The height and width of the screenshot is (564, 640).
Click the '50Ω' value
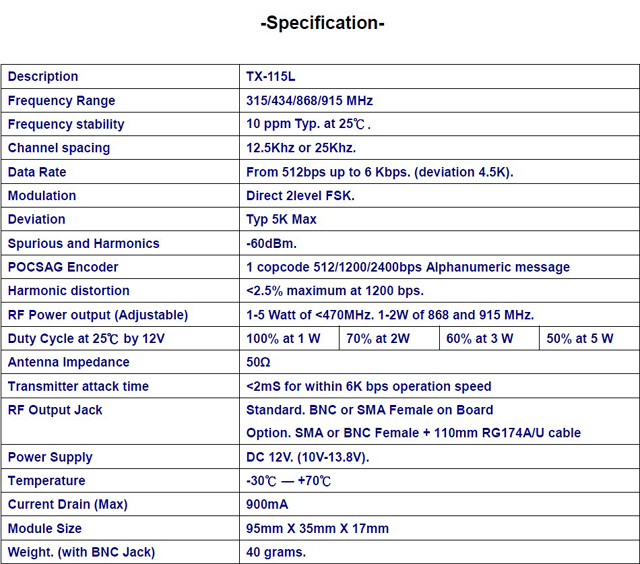tap(258, 362)
